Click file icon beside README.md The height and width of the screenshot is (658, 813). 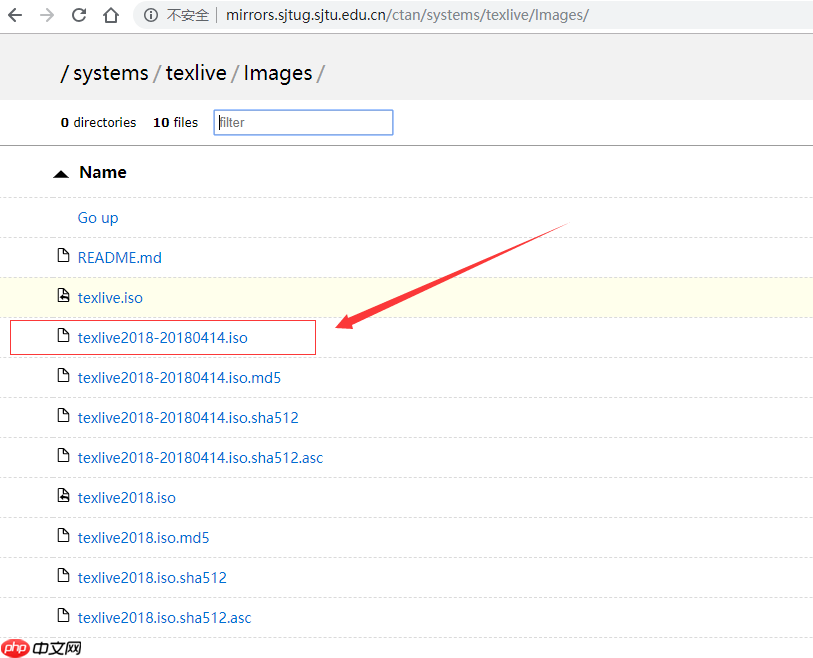(x=63, y=256)
